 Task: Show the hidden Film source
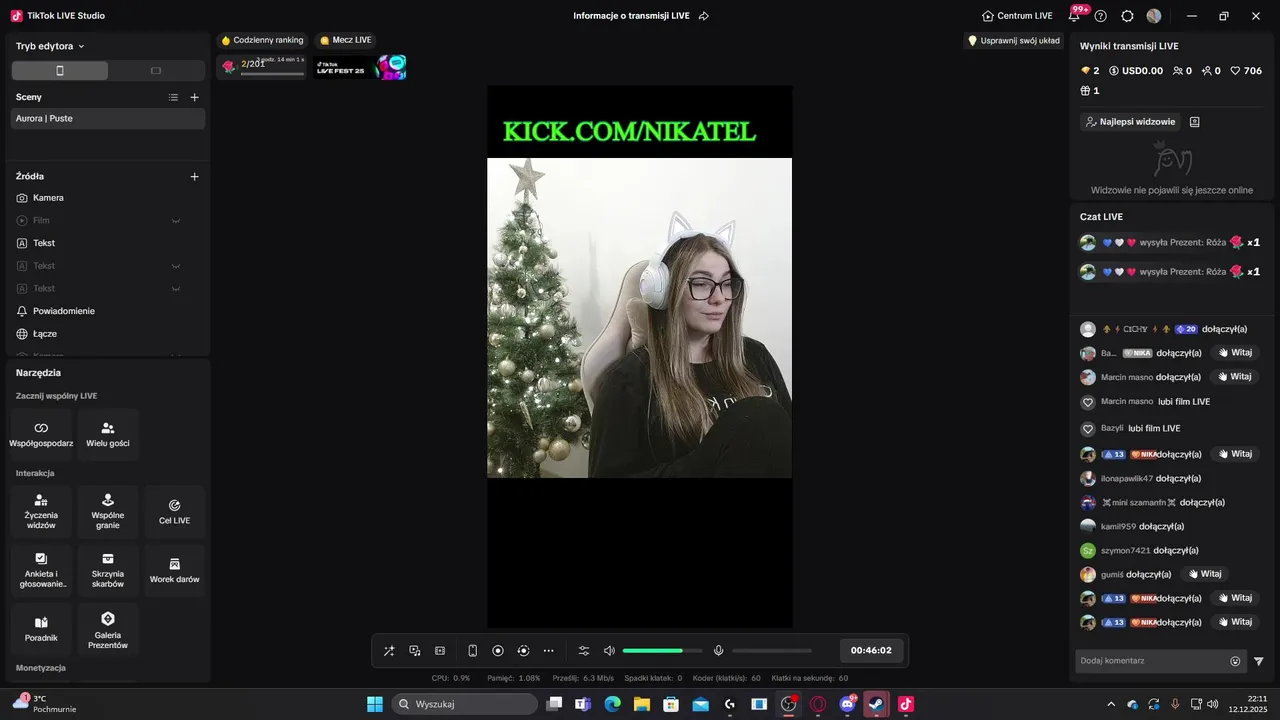[x=176, y=221]
